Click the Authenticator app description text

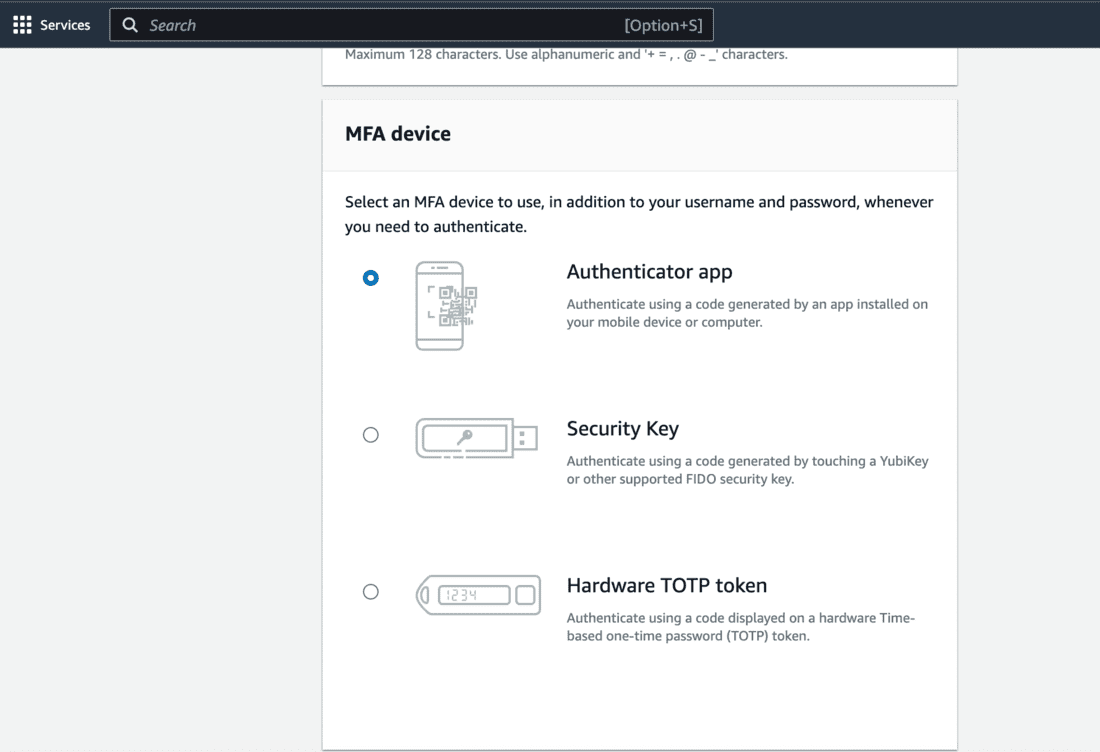747,313
